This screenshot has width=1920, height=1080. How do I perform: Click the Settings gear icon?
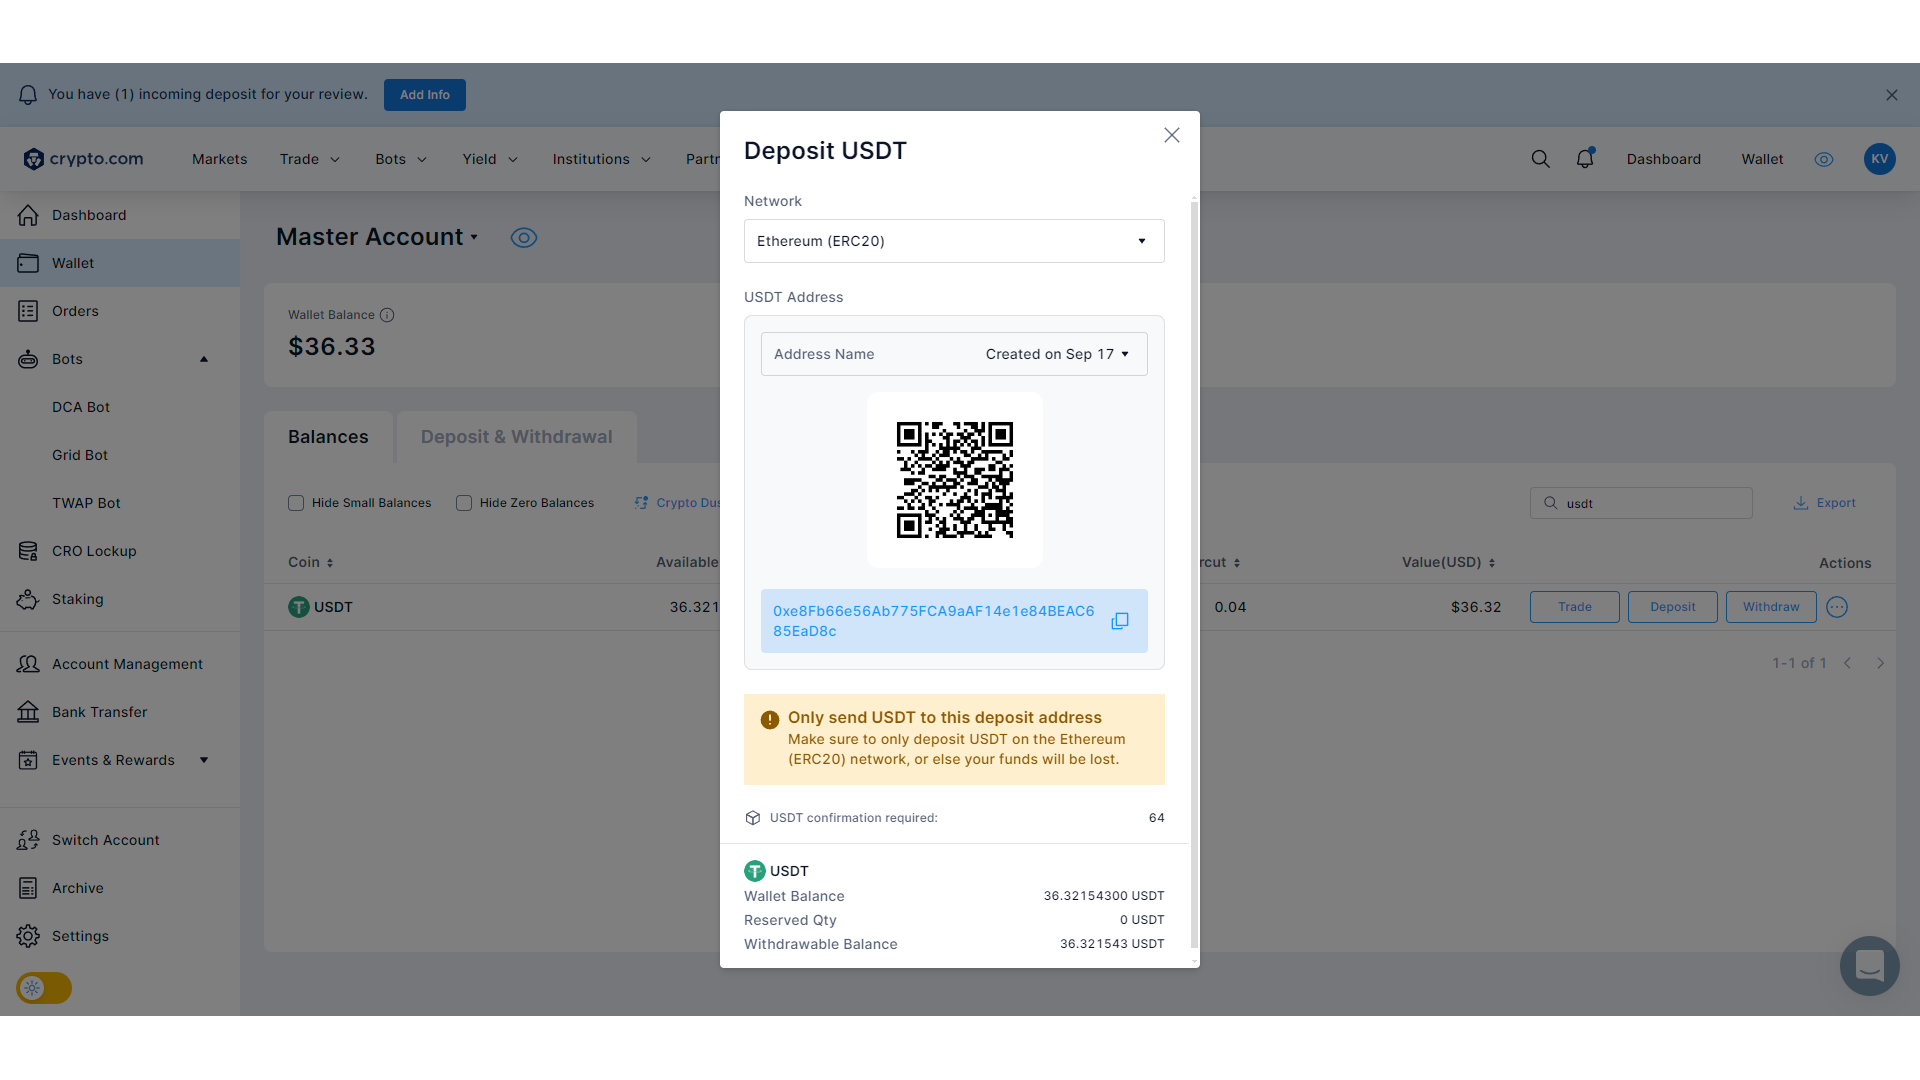click(x=28, y=936)
